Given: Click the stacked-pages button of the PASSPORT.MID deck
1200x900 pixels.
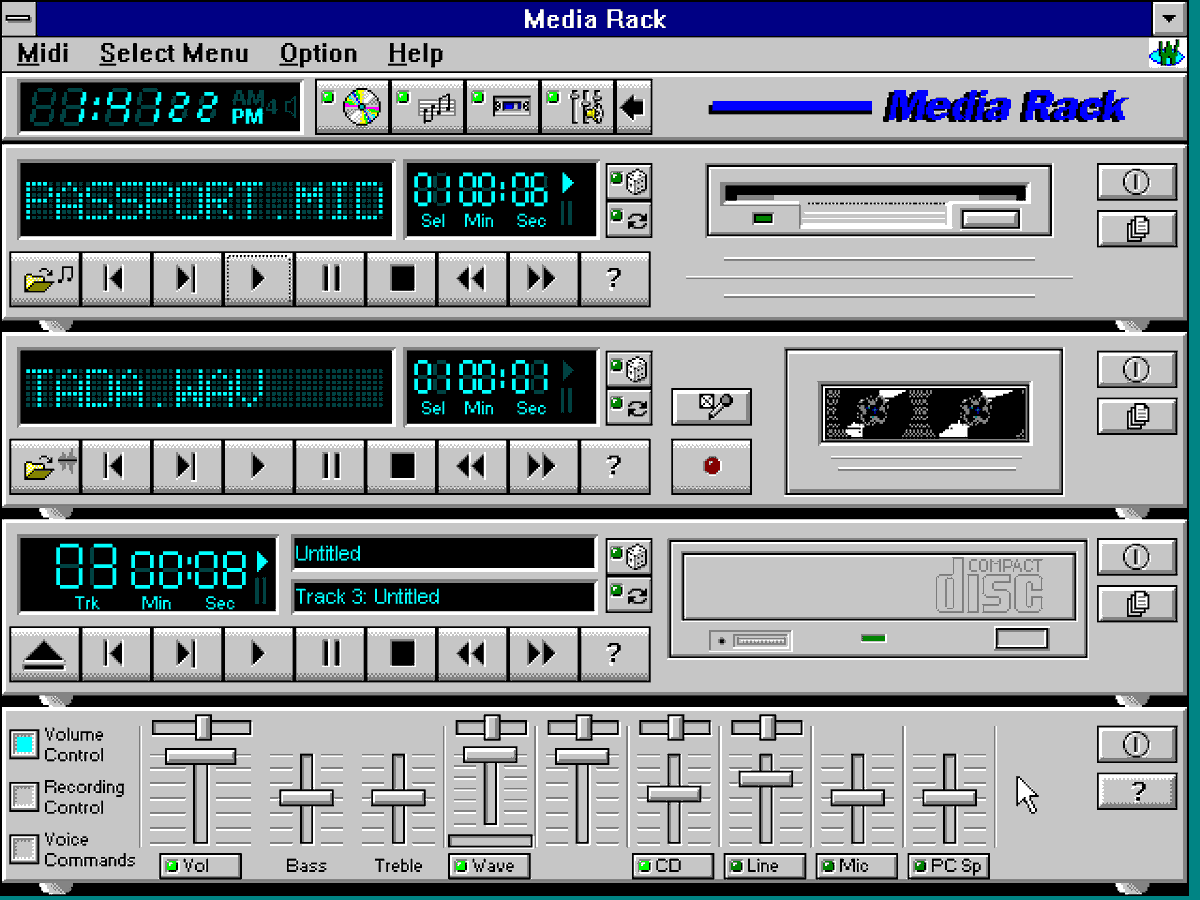Looking at the screenshot, I should (x=1136, y=228).
